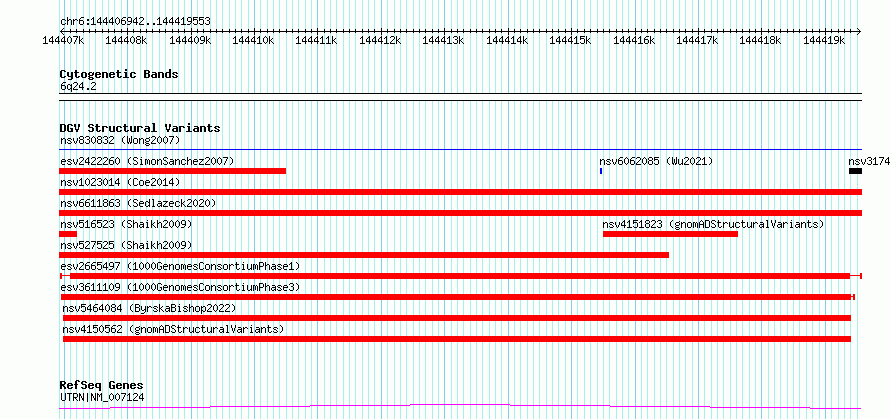Image resolution: width=890 pixels, height=419 pixels.
Task: Click the 144418k ruler tick label
Action: 761,40
